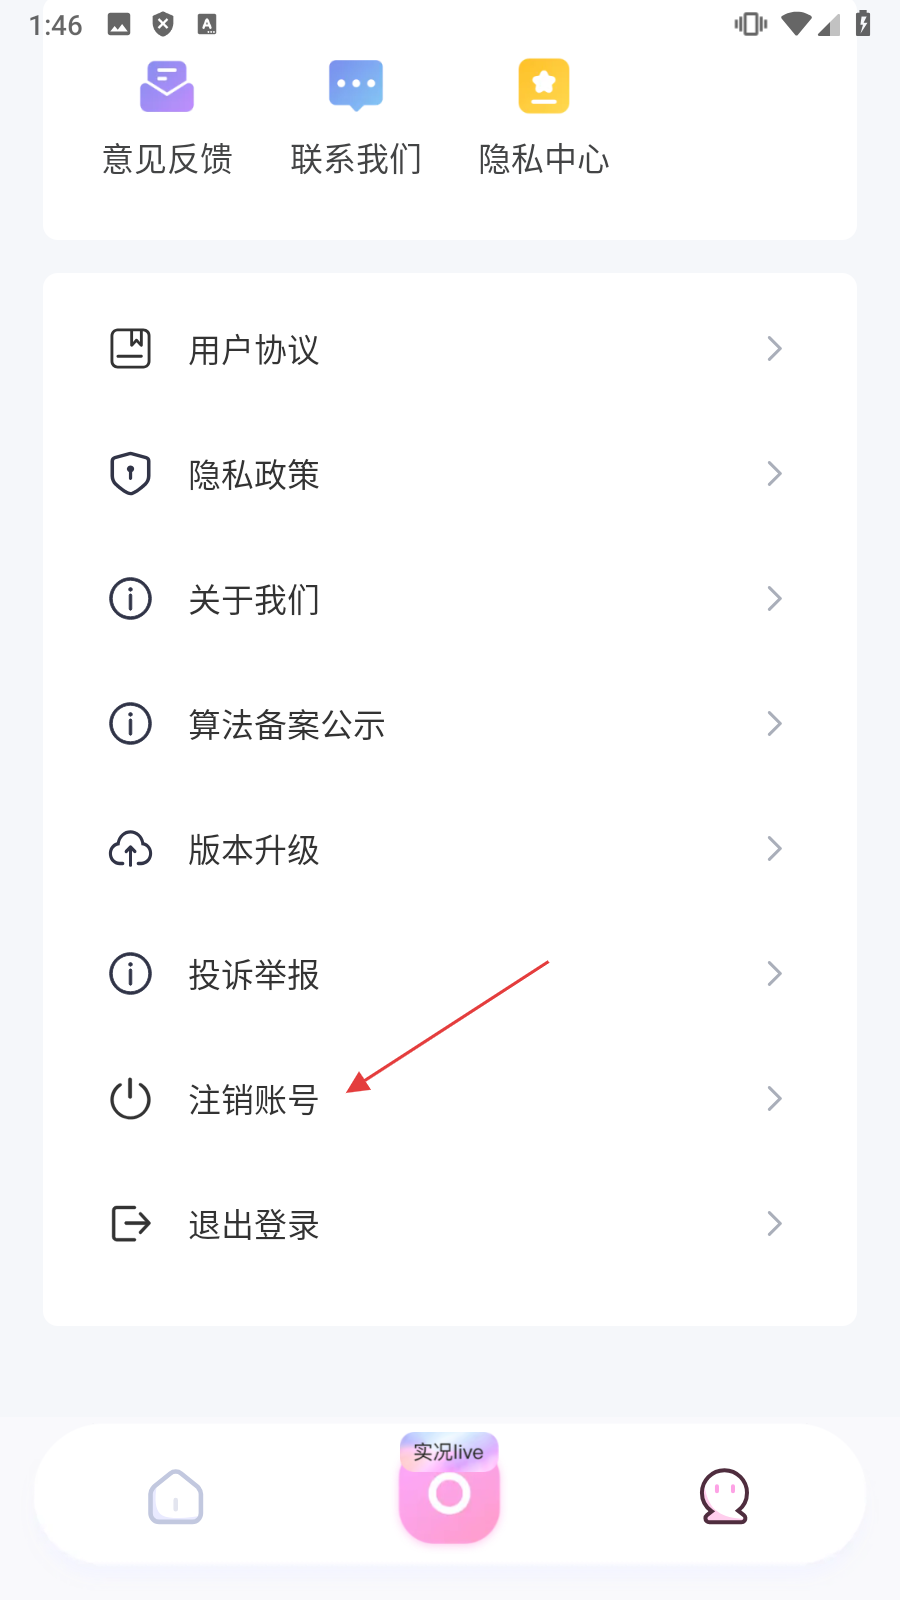Open the 版本升级 entry
The height and width of the screenshot is (1600, 900).
pos(254,850)
